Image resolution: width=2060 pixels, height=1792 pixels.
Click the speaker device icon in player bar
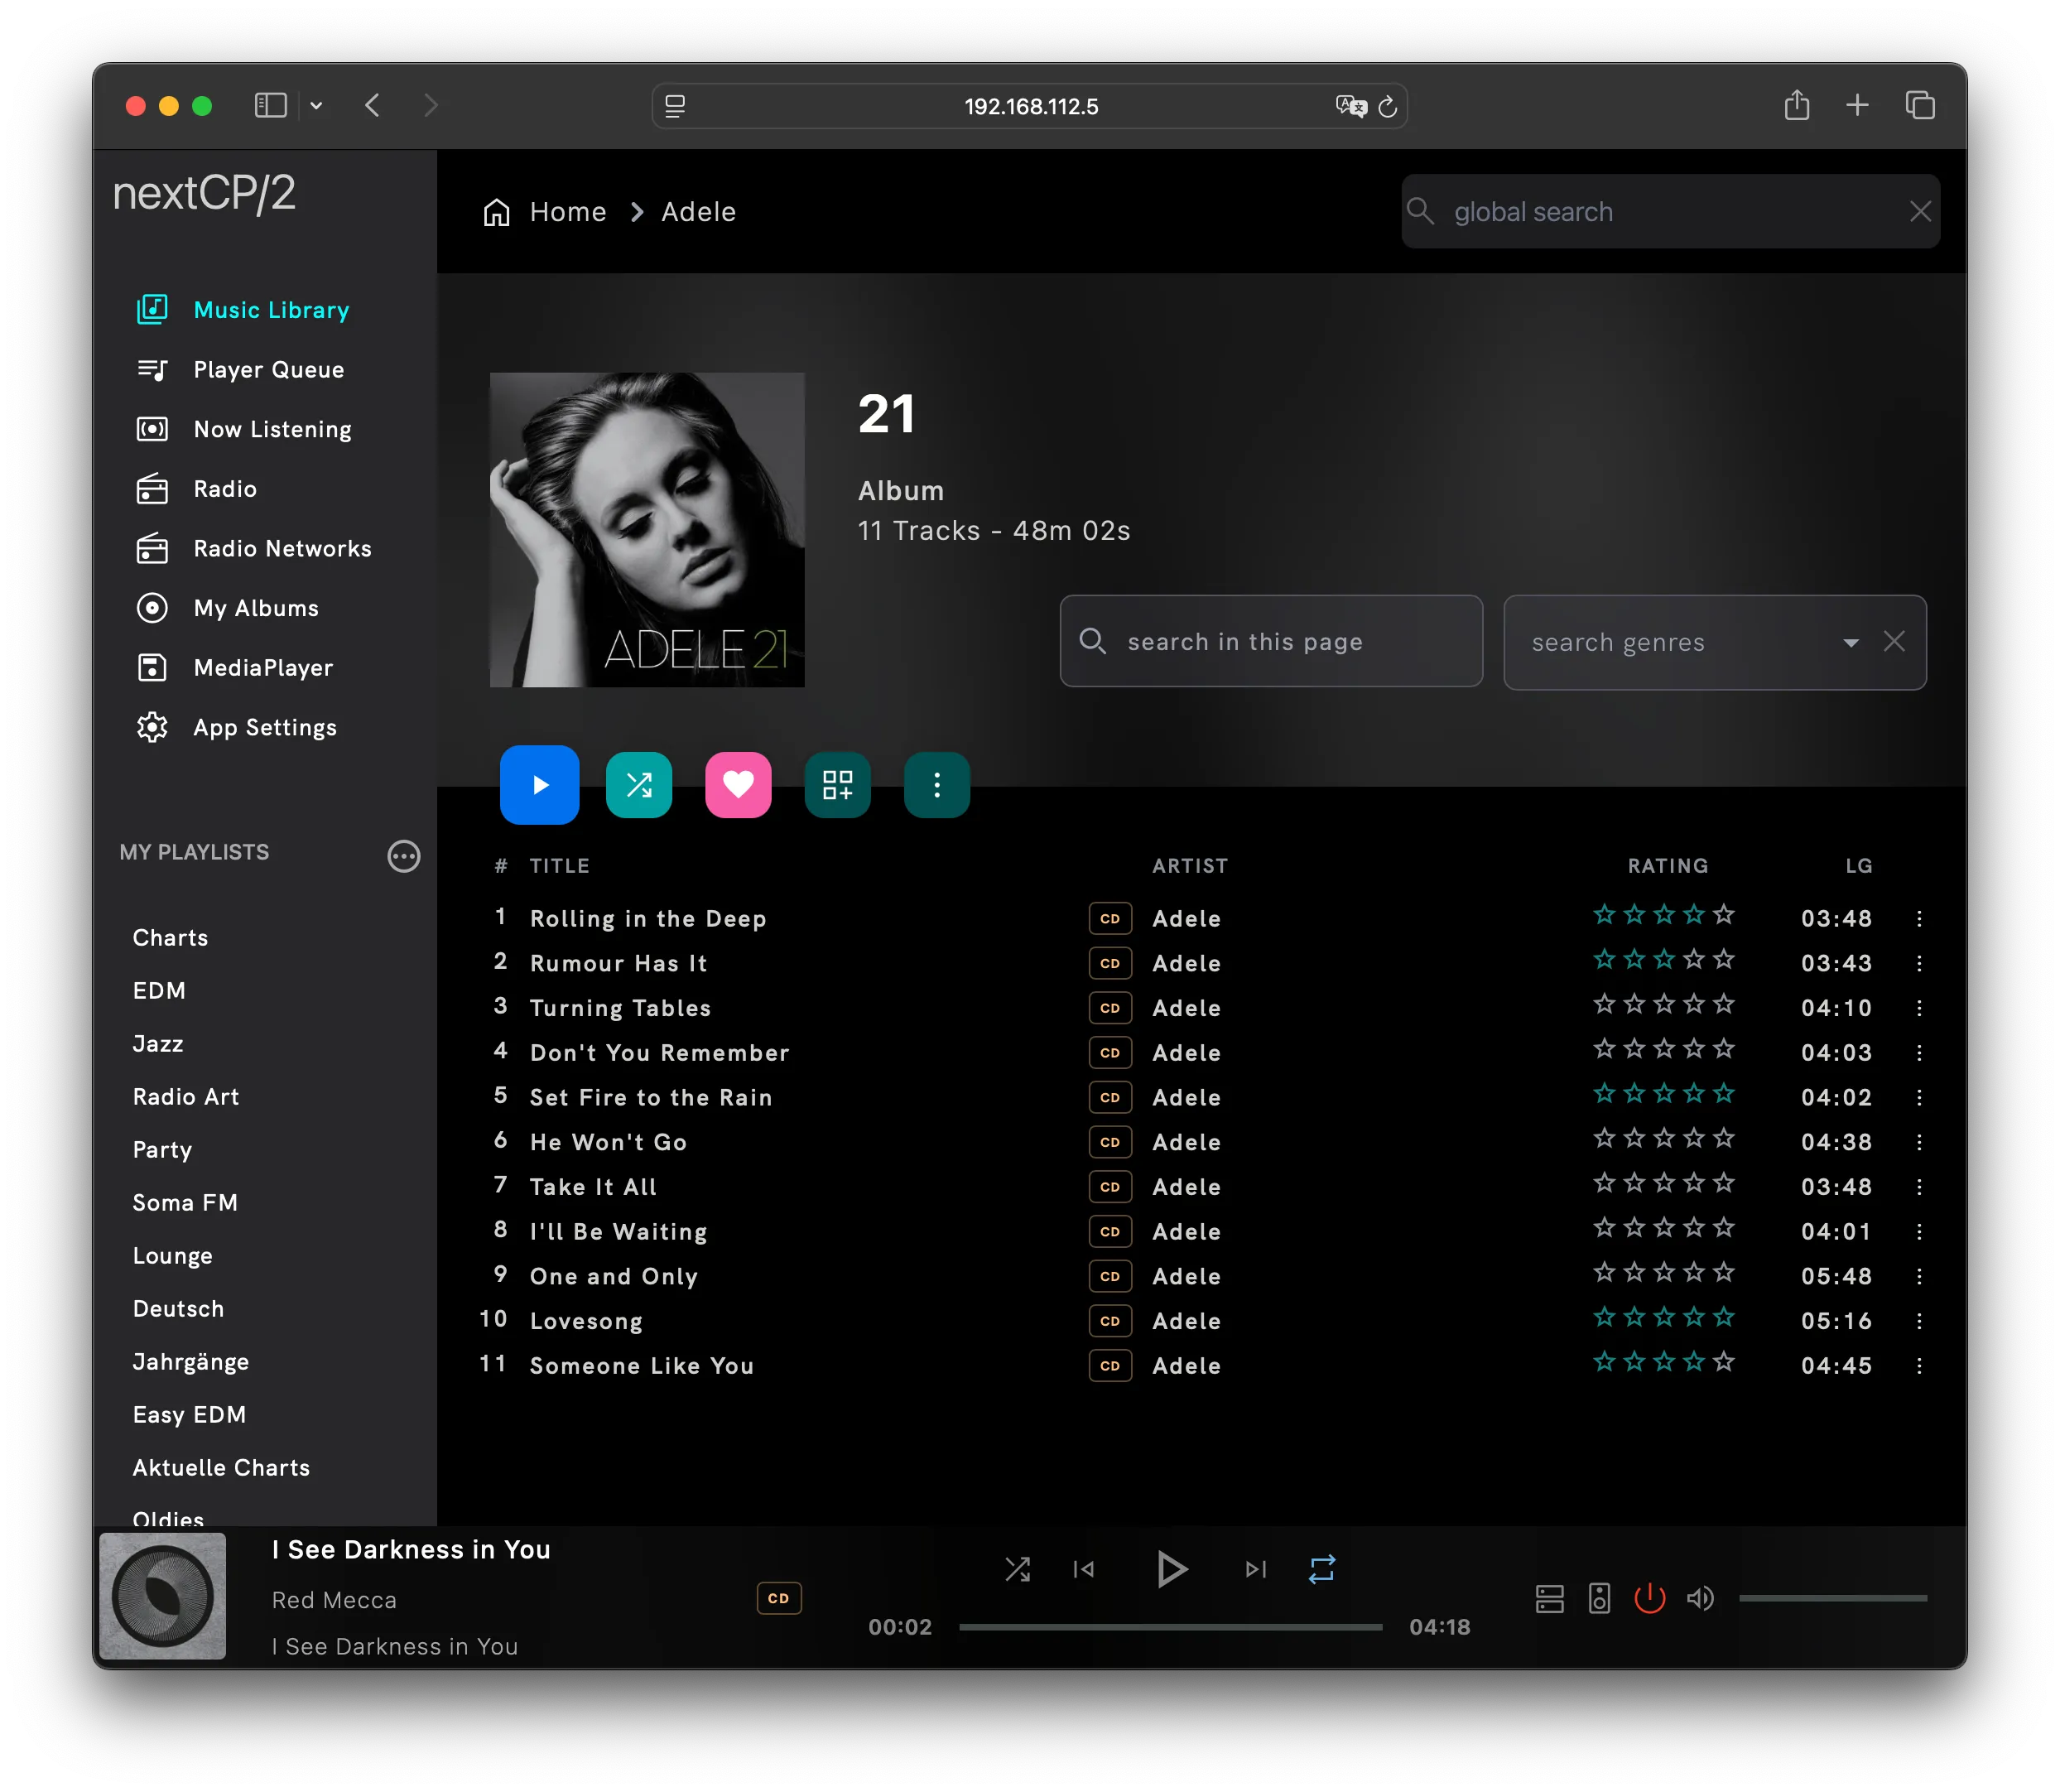(1599, 1598)
